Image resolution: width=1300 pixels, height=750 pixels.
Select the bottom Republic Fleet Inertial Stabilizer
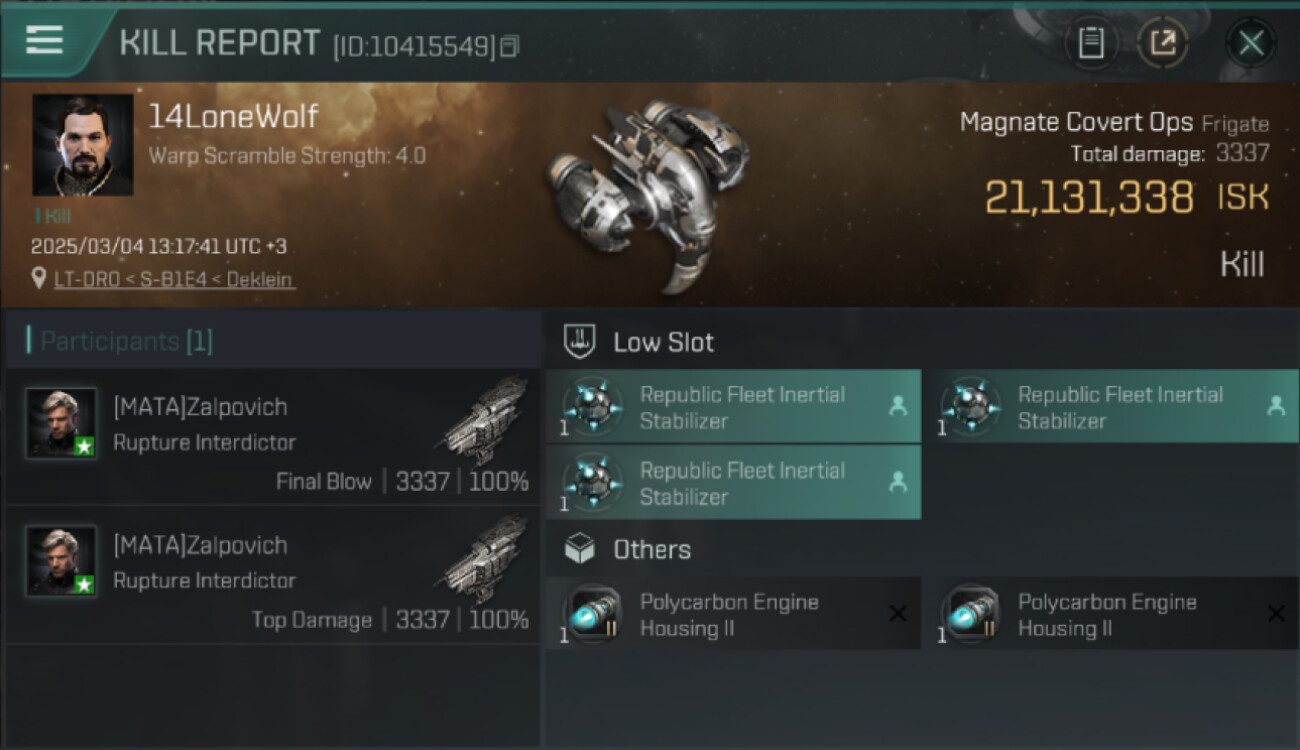(733, 483)
